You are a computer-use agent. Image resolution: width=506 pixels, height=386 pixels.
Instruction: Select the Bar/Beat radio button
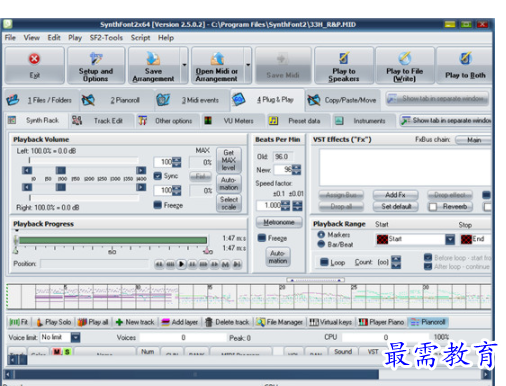(x=321, y=244)
